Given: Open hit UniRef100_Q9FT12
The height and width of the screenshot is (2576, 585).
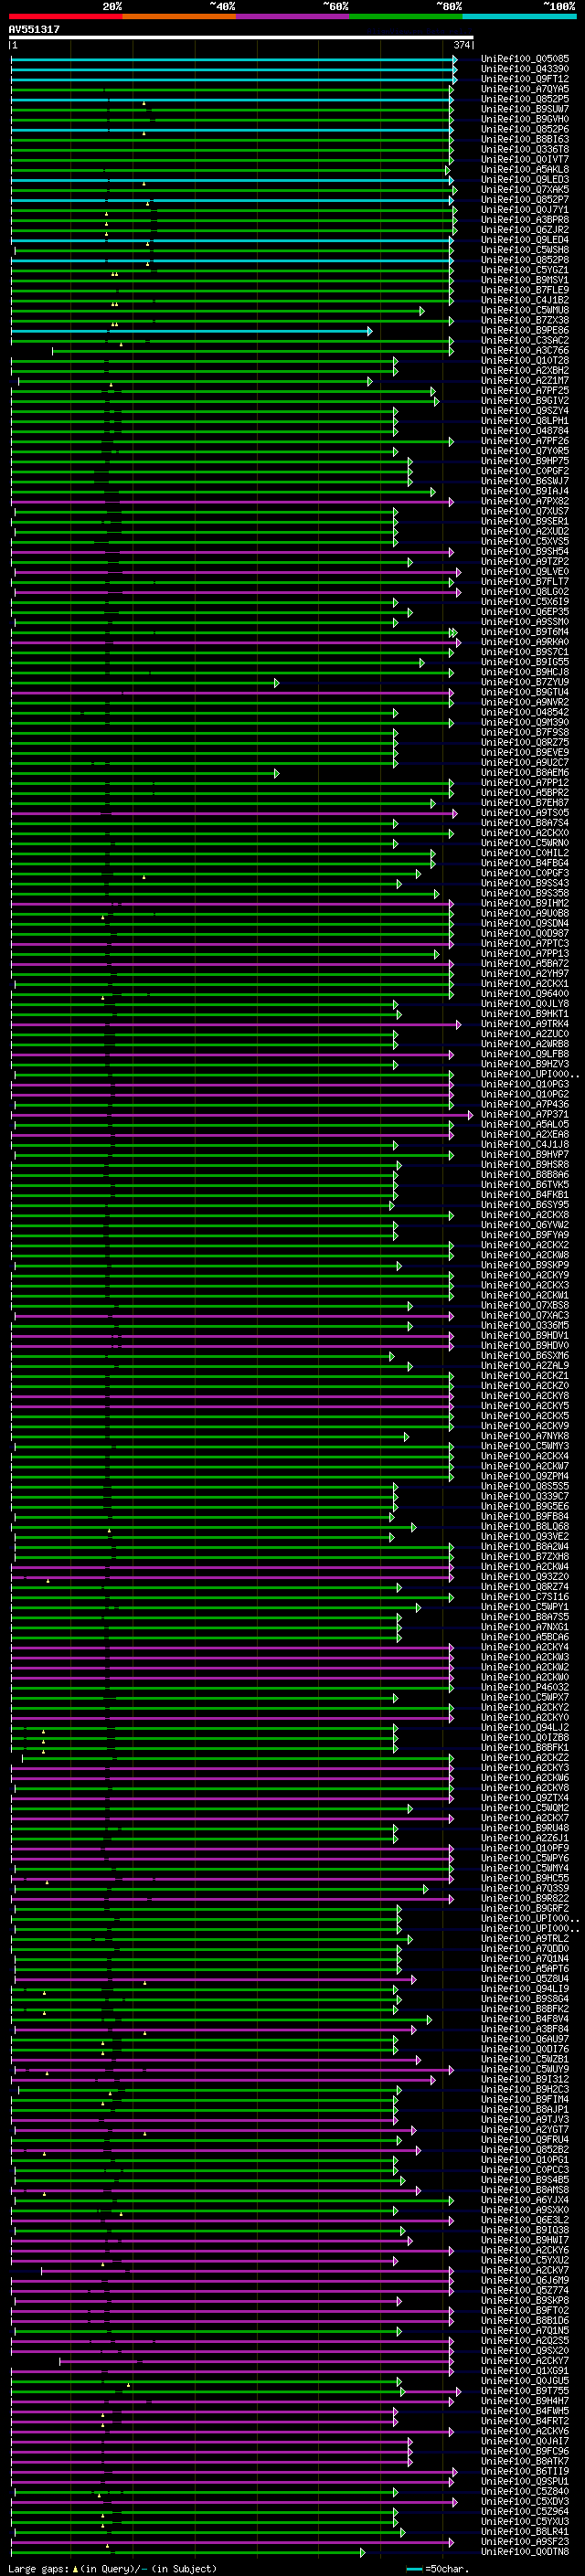Looking at the screenshot, I should pyautogui.click(x=524, y=79).
